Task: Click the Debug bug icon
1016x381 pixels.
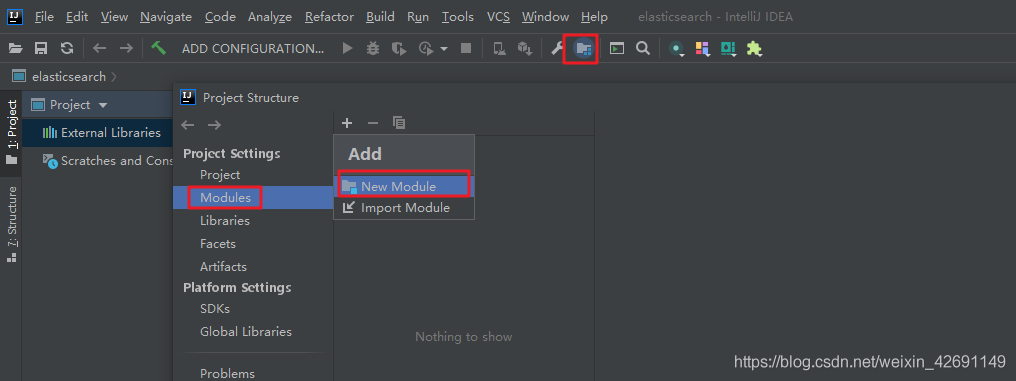Action: coord(373,49)
